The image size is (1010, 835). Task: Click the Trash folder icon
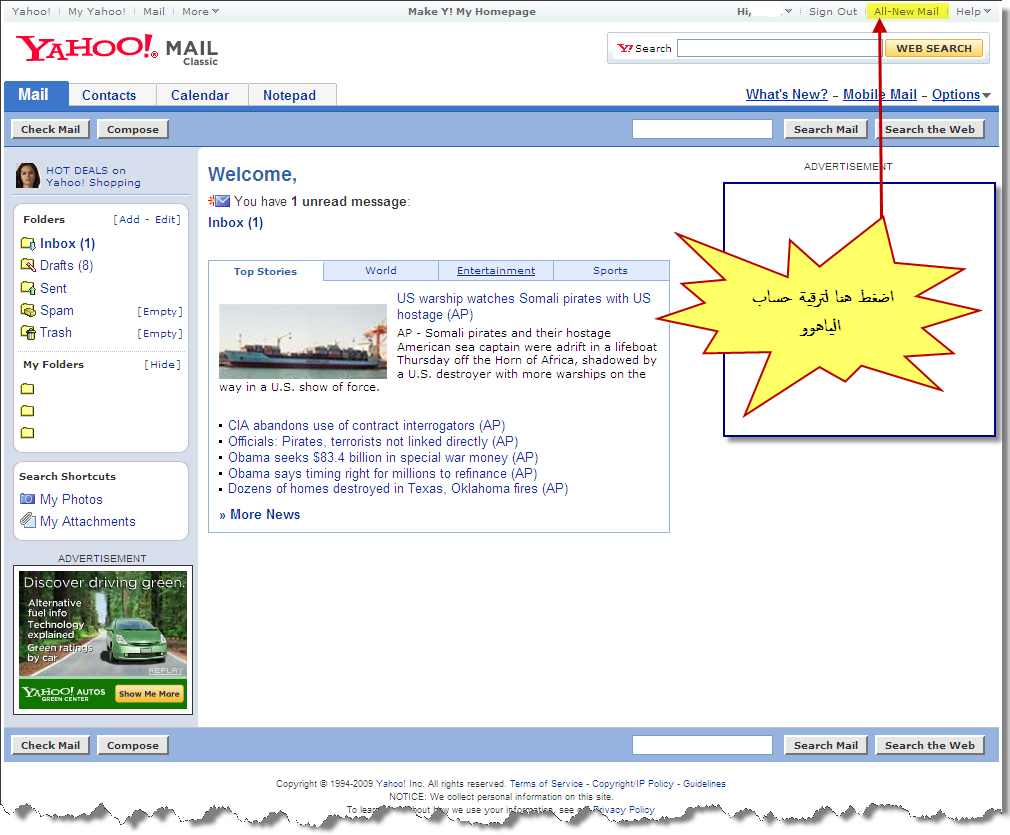click(x=28, y=332)
